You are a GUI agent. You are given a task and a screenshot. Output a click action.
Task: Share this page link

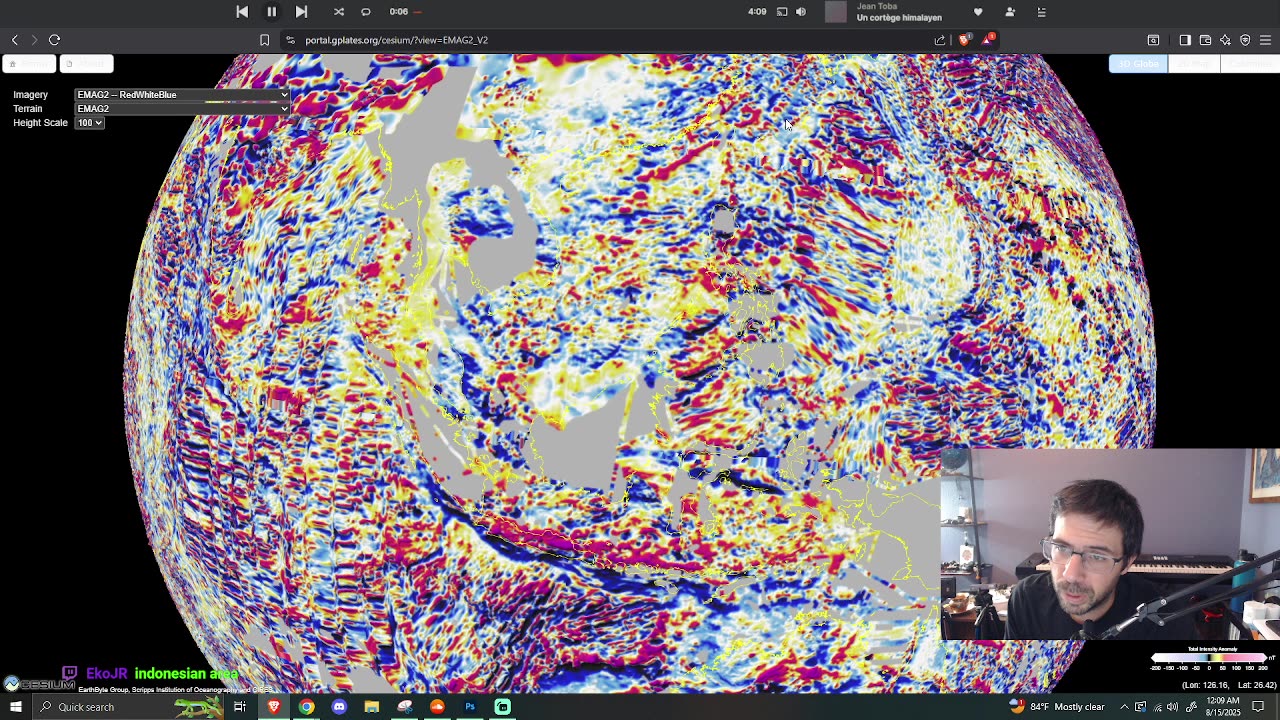[x=940, y=40]
